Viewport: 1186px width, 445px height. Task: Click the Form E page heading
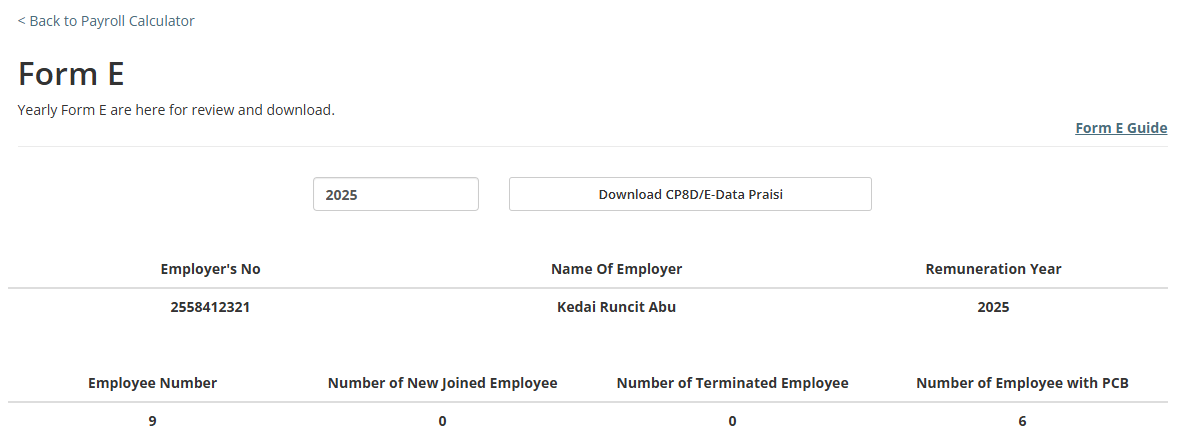pos(71,74)
